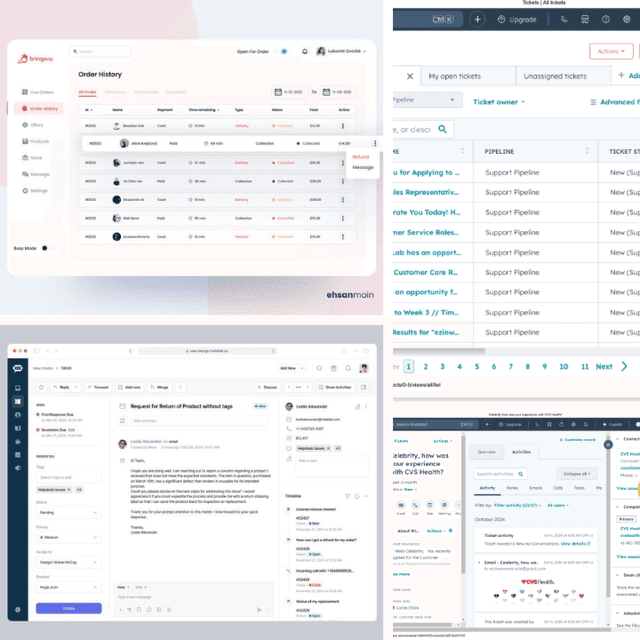
Task: Open the three-dot actions menu for Alice Krejčová
Action: point(375,143)
